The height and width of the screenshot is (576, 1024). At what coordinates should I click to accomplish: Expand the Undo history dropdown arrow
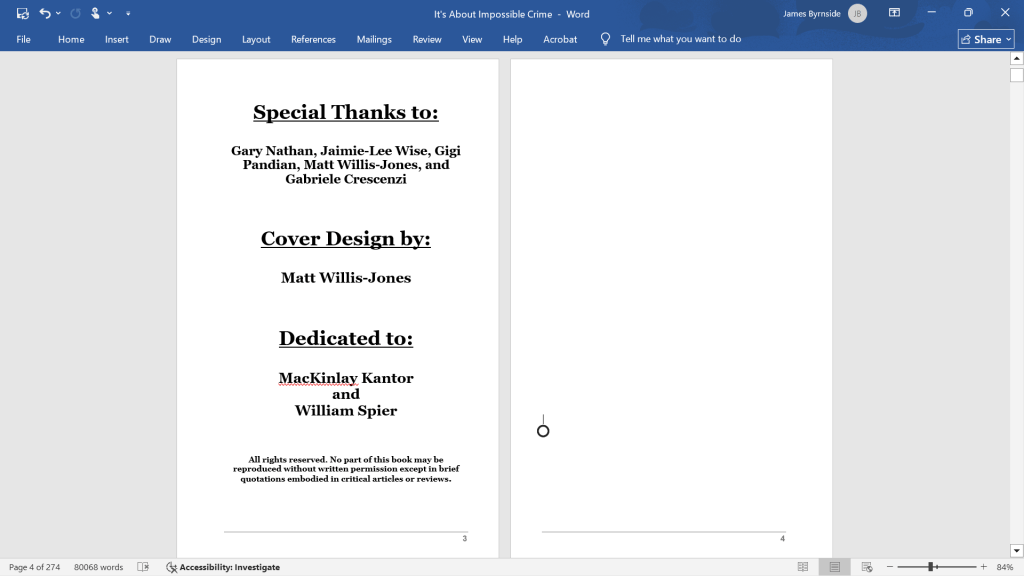coord(59,14)
